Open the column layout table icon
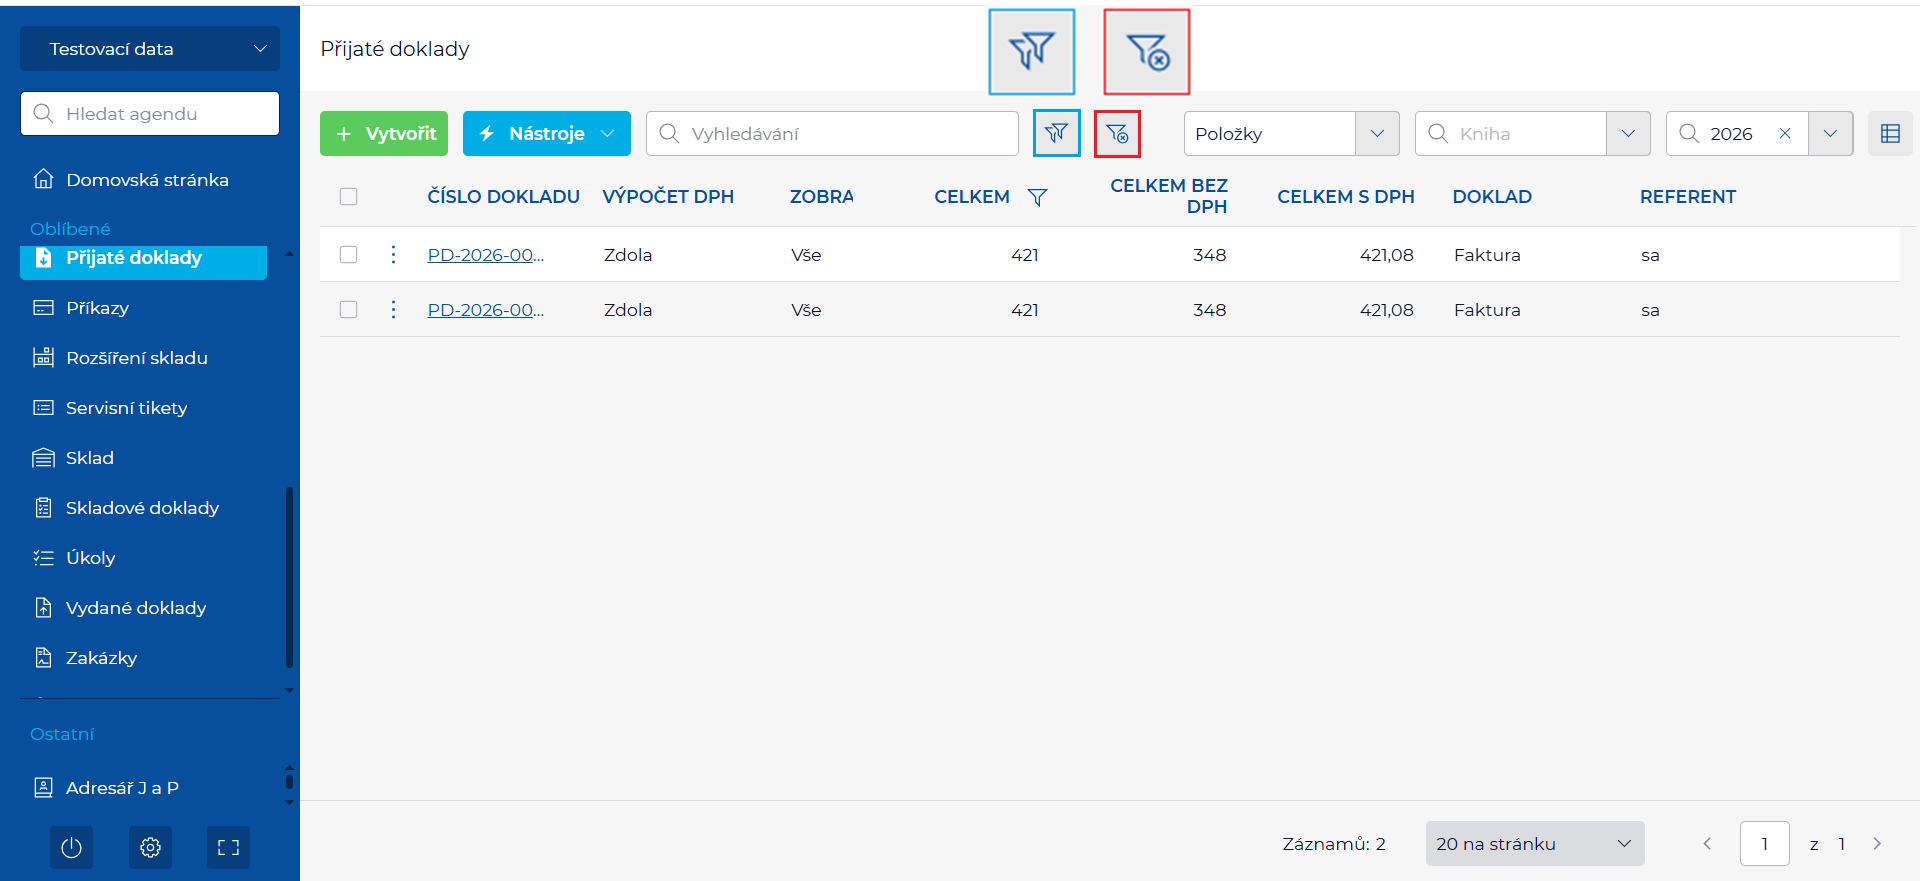Screen dimensions: 1920x881 click(1890, 133)
